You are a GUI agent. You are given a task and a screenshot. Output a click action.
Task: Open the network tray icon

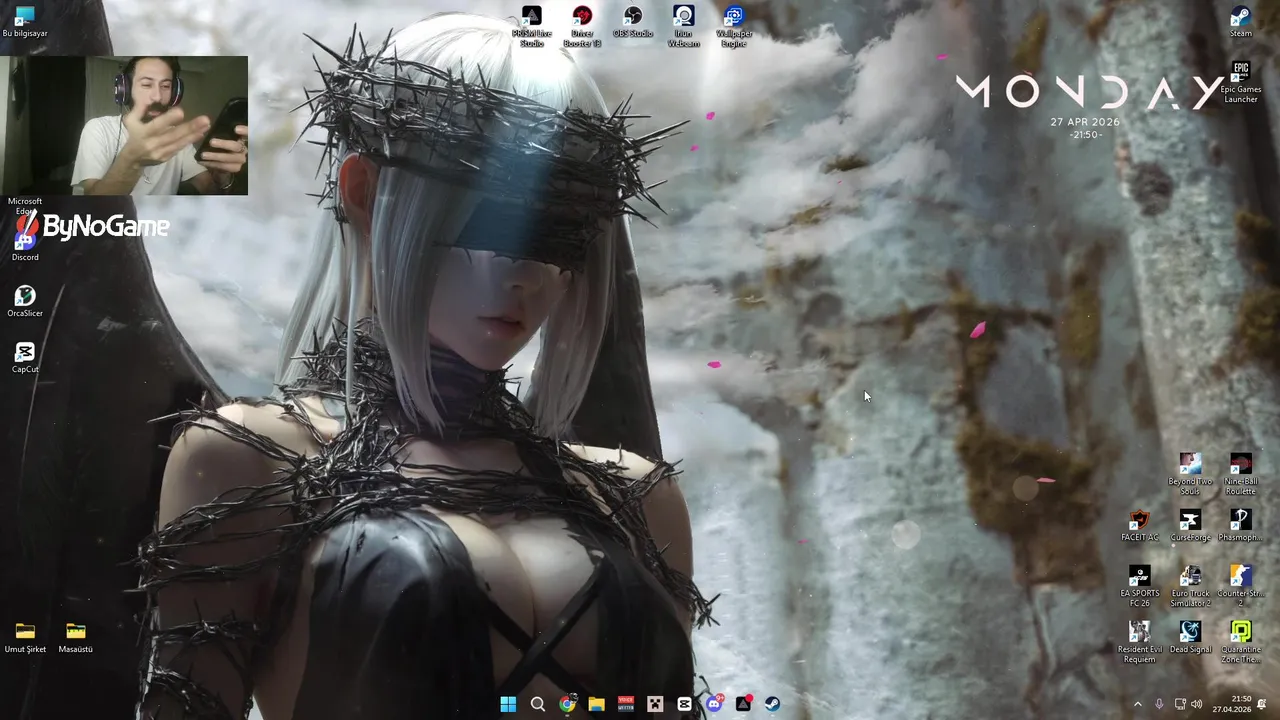[1180, 704]
